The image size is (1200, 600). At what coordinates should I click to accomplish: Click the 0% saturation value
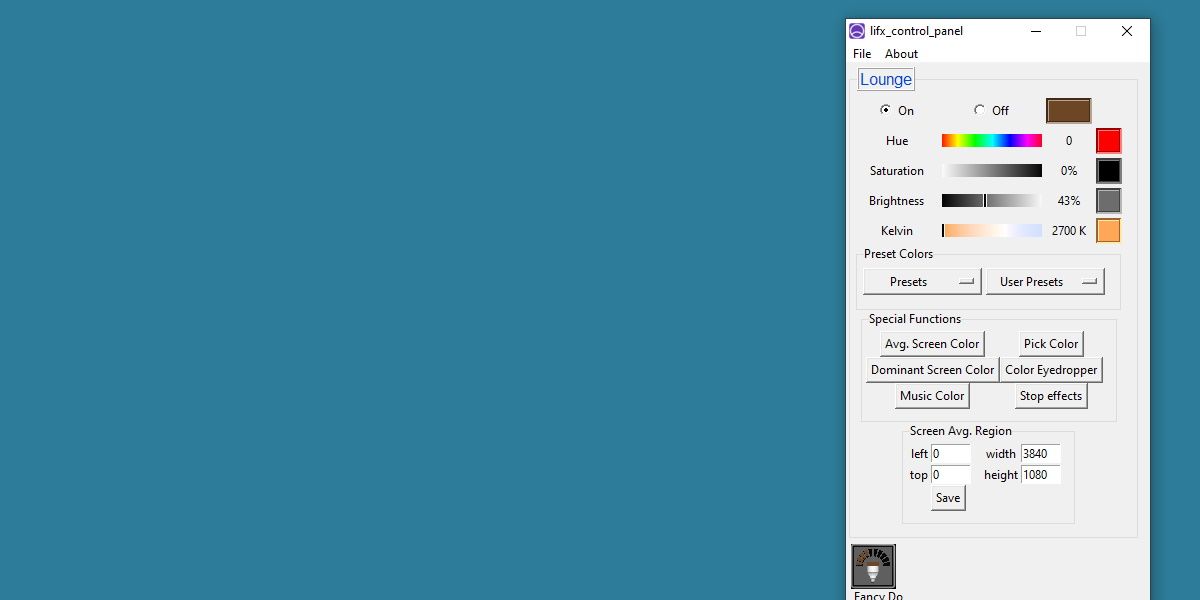click(1069, 171)
